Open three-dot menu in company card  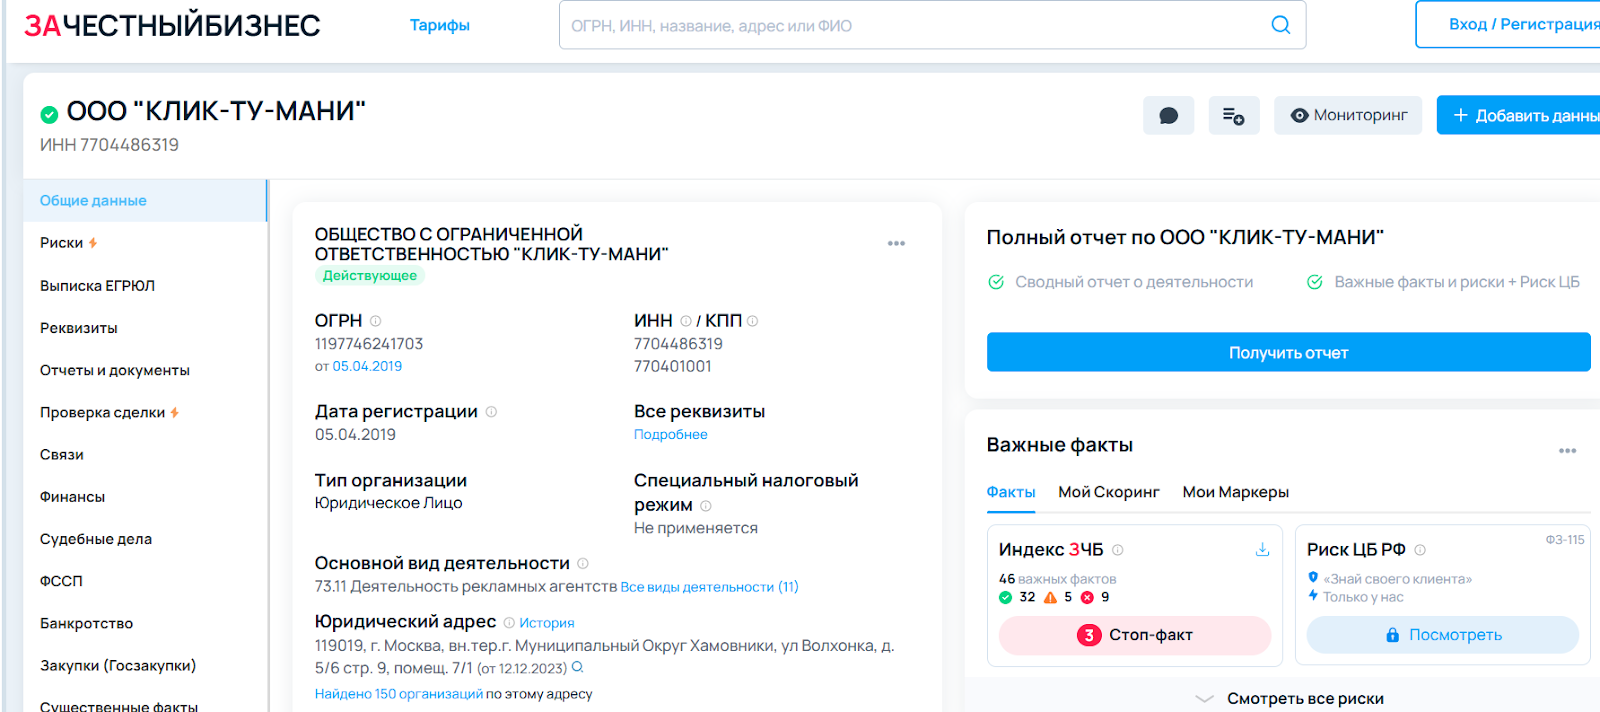(x=896, y=243)
